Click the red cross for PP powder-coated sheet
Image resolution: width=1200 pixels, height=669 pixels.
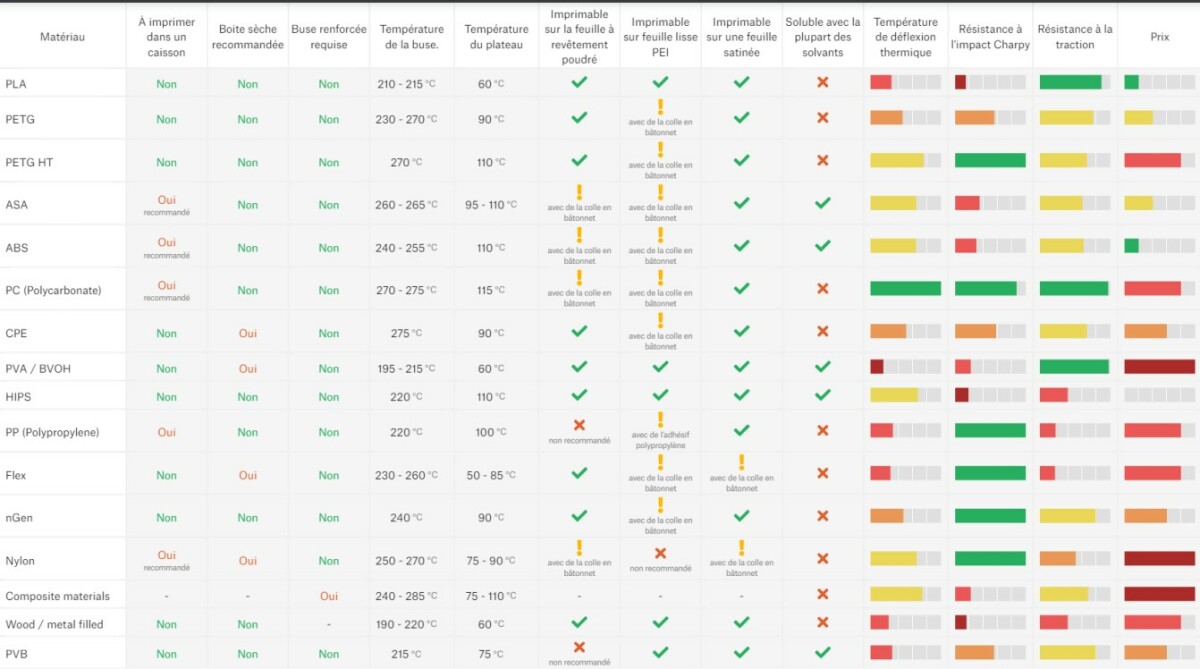coord(579,425)
